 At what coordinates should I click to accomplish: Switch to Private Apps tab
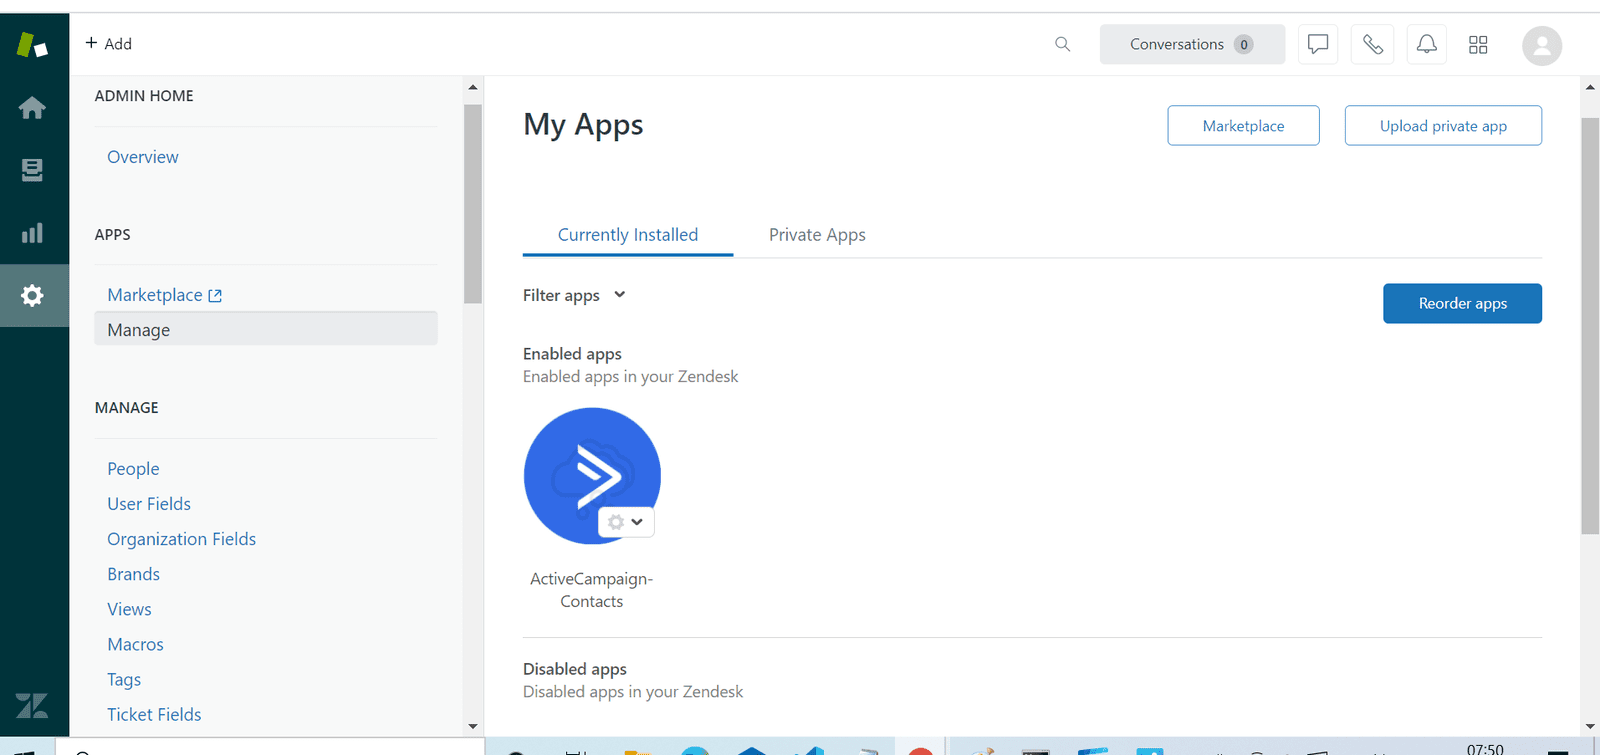click(x=817, y=235)
